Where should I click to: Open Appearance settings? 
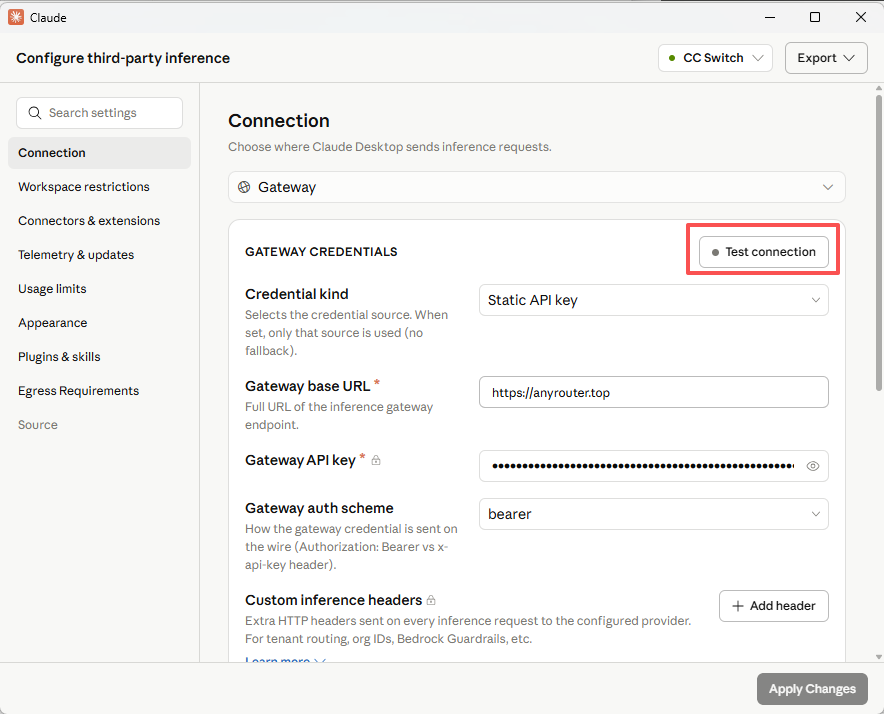[x=99, y=323]
